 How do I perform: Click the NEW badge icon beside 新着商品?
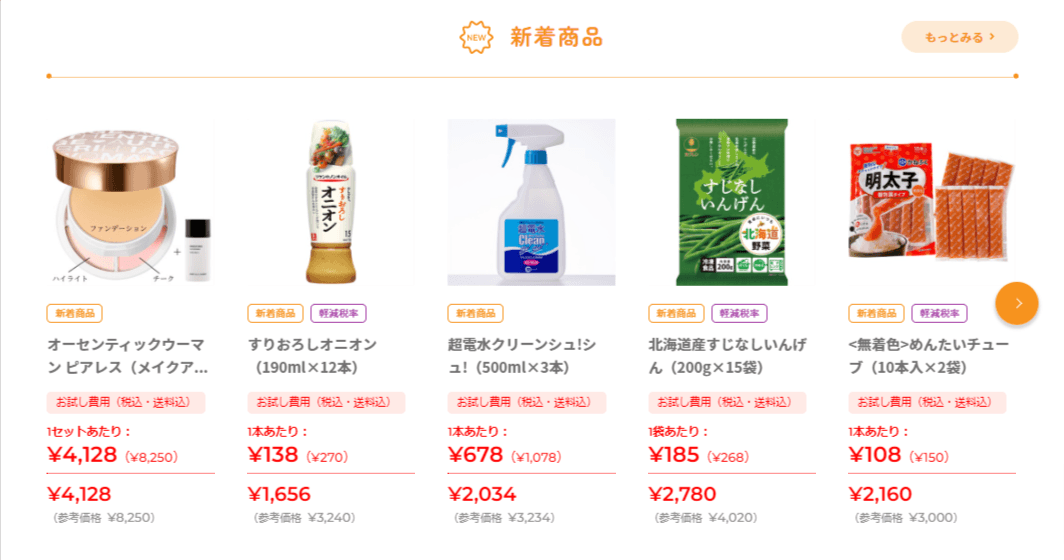[x=476, y=37]
